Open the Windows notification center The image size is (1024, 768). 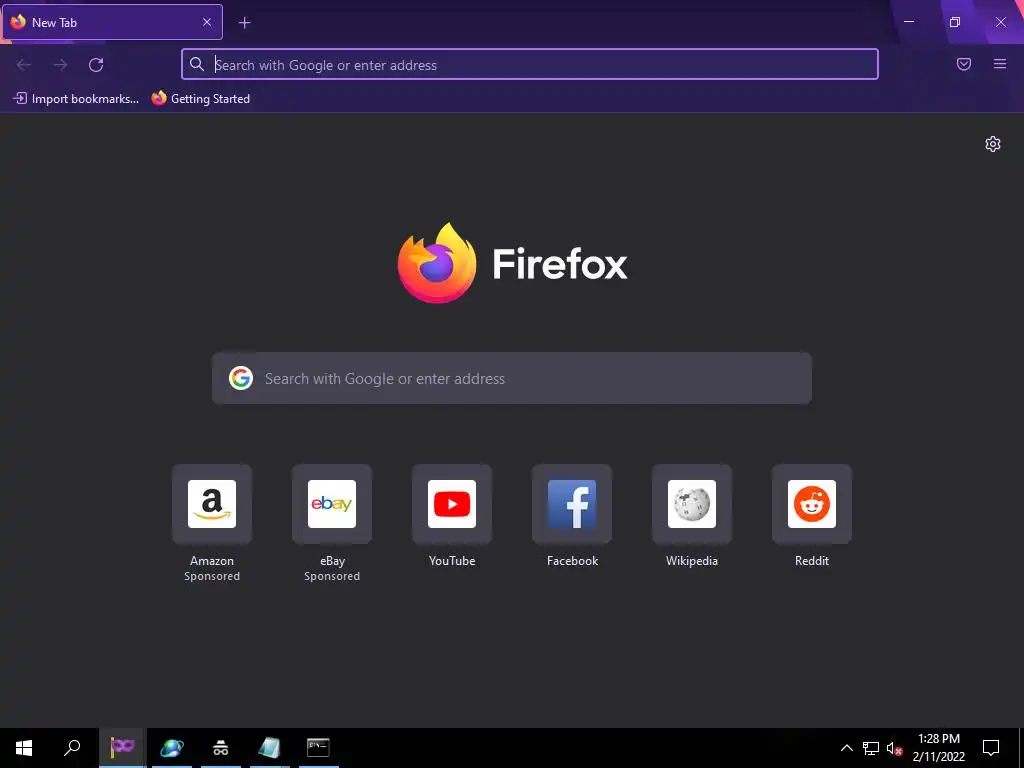click(991, 748)
